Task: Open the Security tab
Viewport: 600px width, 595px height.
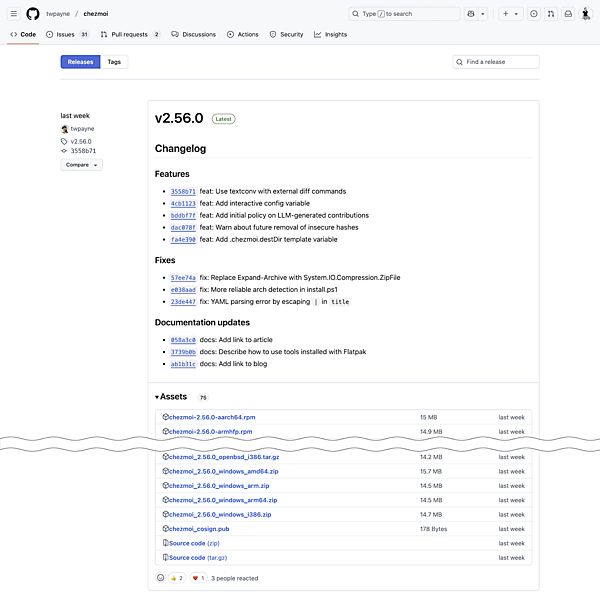Action: point(287,34)
